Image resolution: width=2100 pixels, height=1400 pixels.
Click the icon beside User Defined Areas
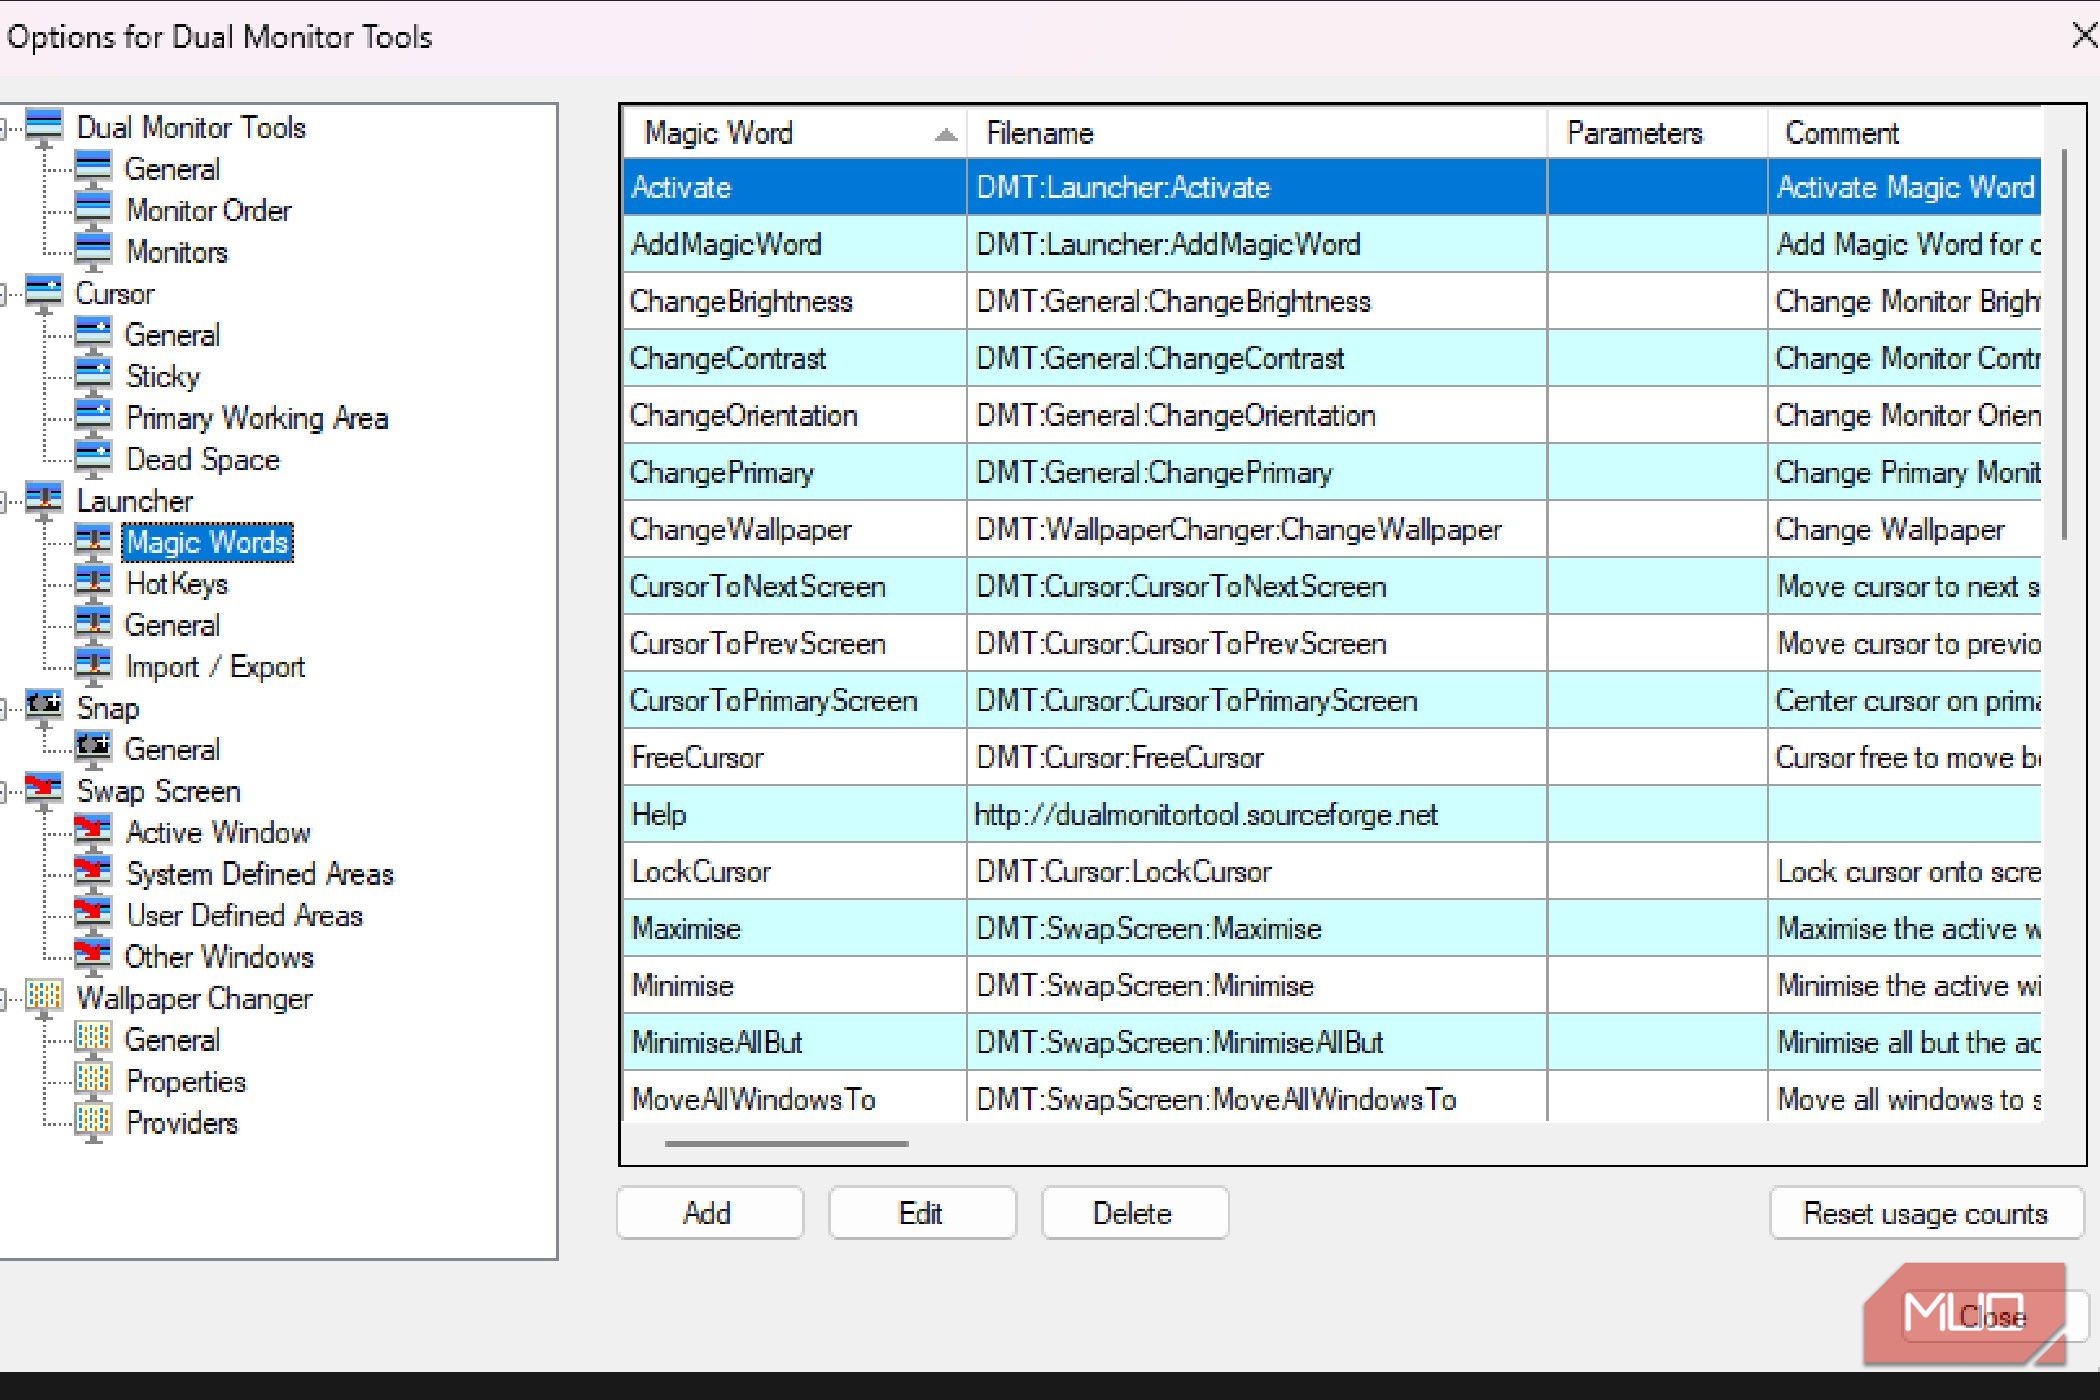[x=93, y=914]
